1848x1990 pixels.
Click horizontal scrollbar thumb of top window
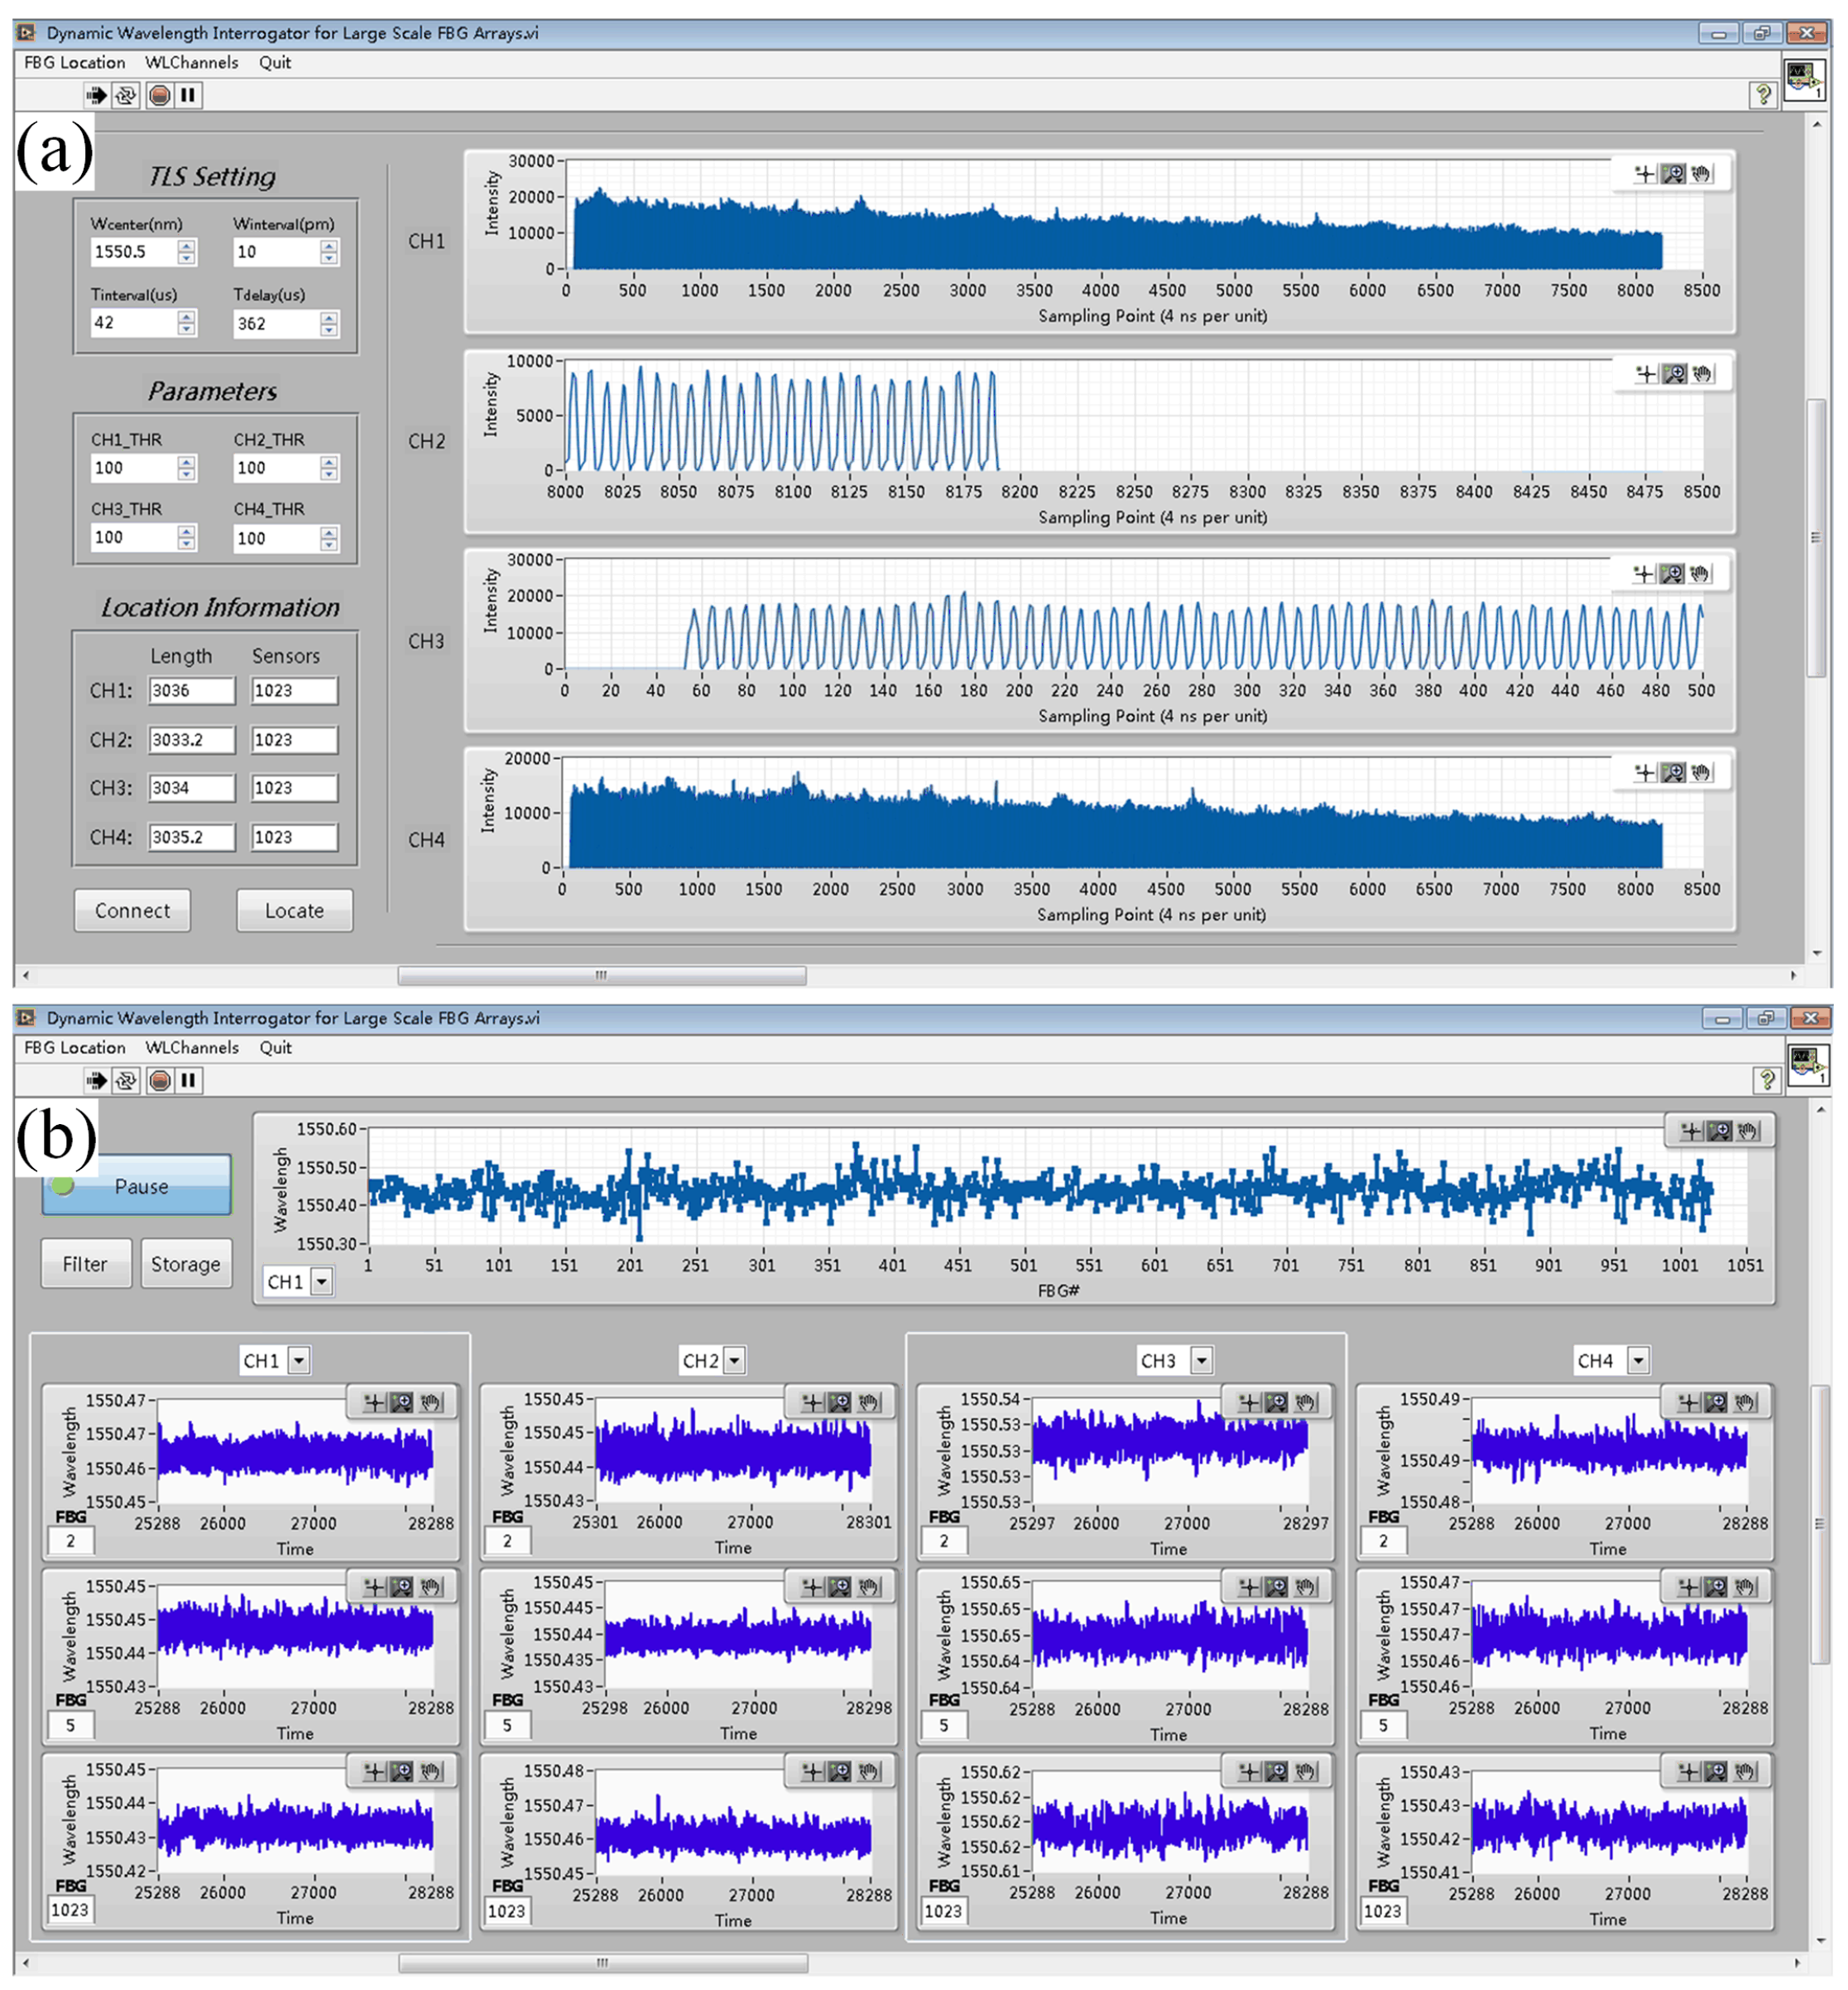click(x=601, y=975)
